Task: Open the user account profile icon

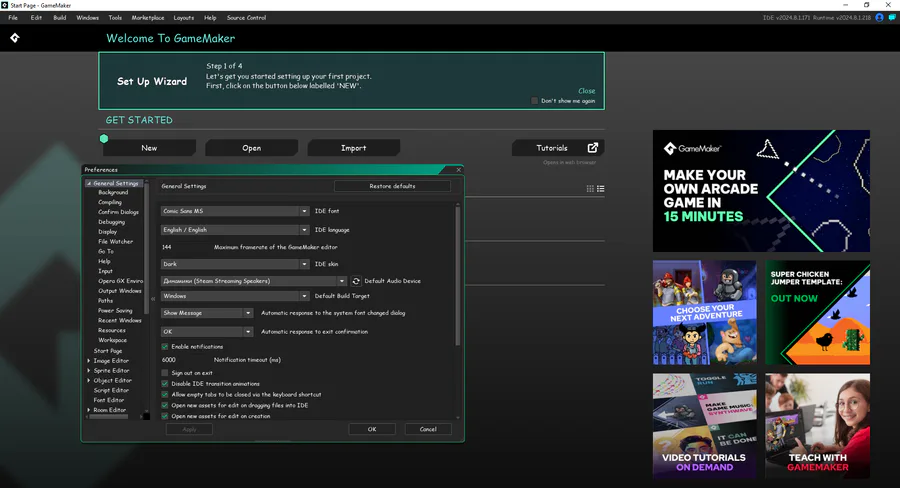Action: coord(879,18)
